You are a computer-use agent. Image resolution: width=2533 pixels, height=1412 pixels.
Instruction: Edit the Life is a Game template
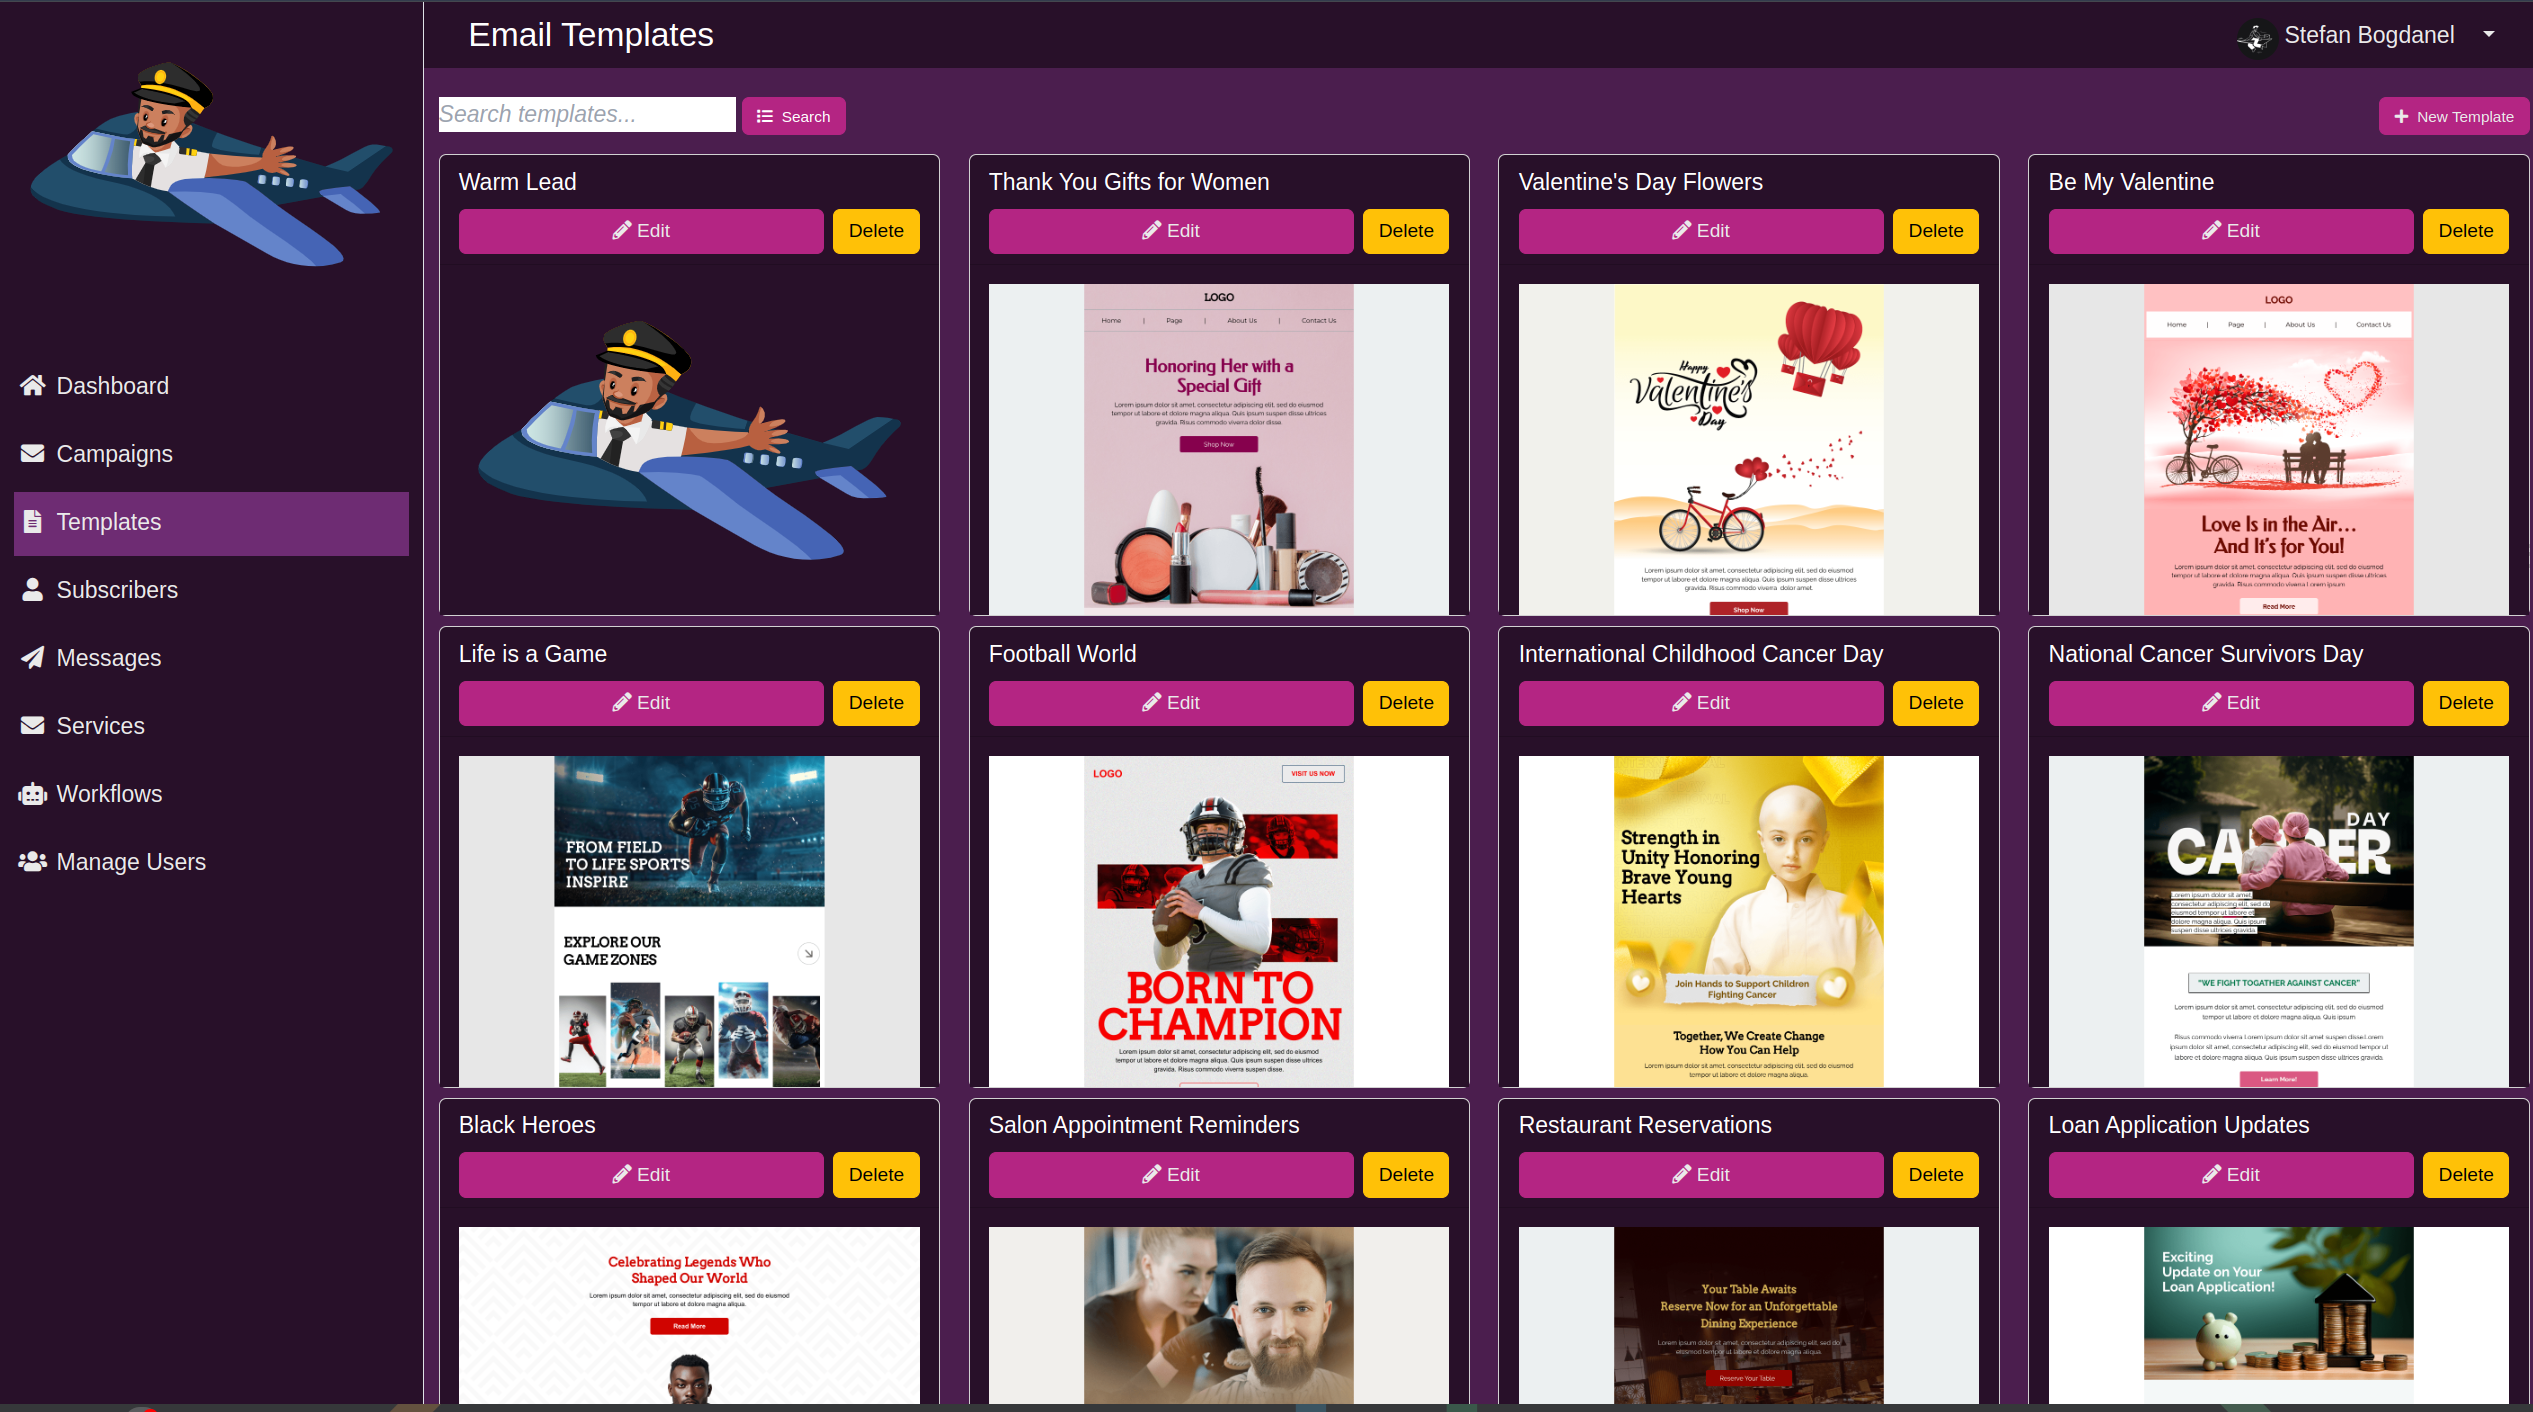[641, 703]
